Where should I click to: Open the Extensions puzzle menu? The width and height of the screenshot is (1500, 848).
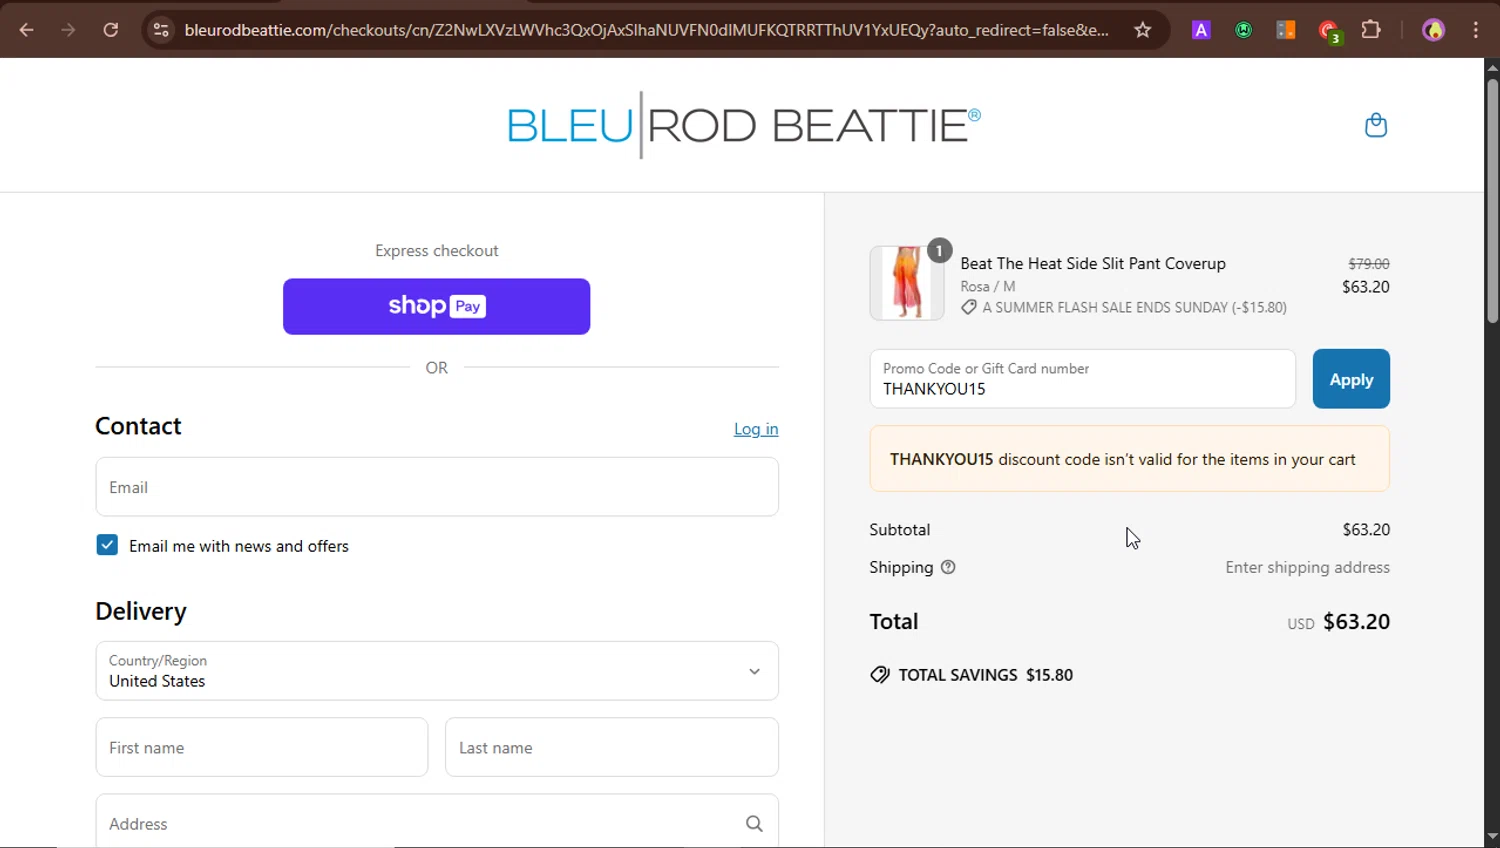pyautogui.click(x=1371, y=30)
